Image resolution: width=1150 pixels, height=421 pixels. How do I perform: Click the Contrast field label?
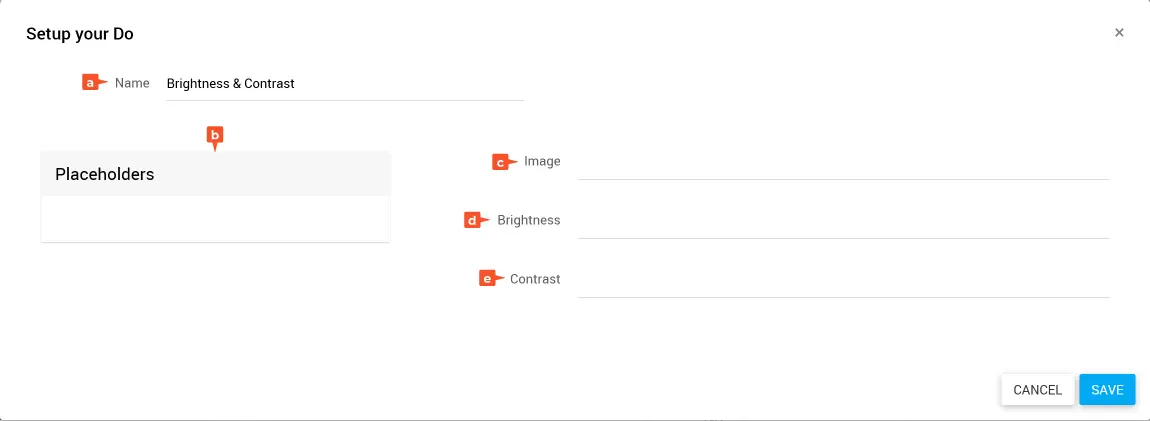click(535, 279)
